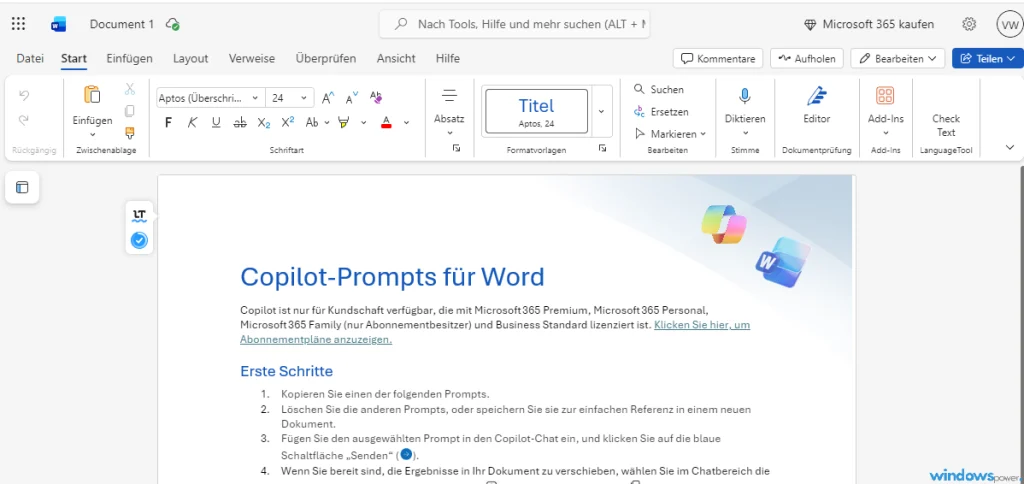Click the blue checkmark status badge
The height and width of the screenshot is (484, 1024).
coord(139,240)
